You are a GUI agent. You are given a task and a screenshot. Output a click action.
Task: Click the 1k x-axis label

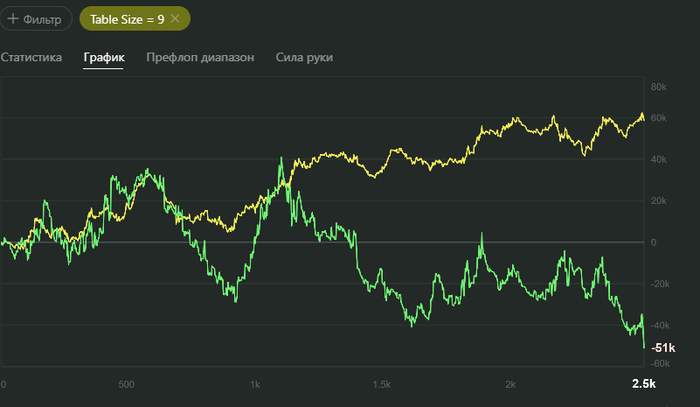tap(255, 385)
